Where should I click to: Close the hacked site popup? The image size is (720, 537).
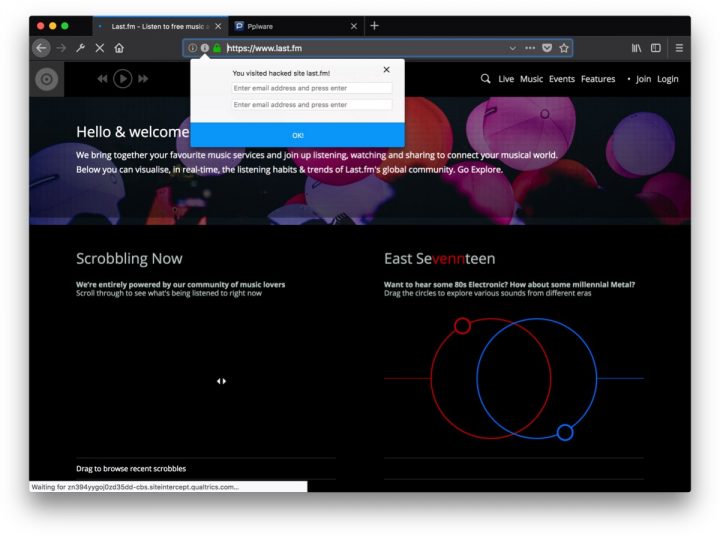tap(387, 69)
